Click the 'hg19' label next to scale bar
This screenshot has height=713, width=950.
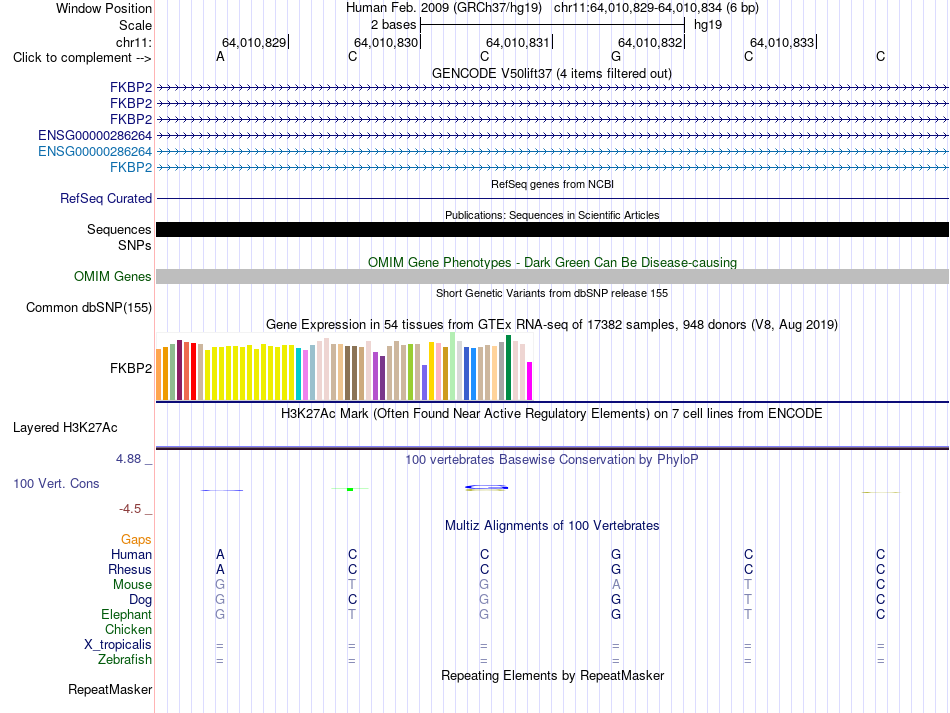point(708,25)
